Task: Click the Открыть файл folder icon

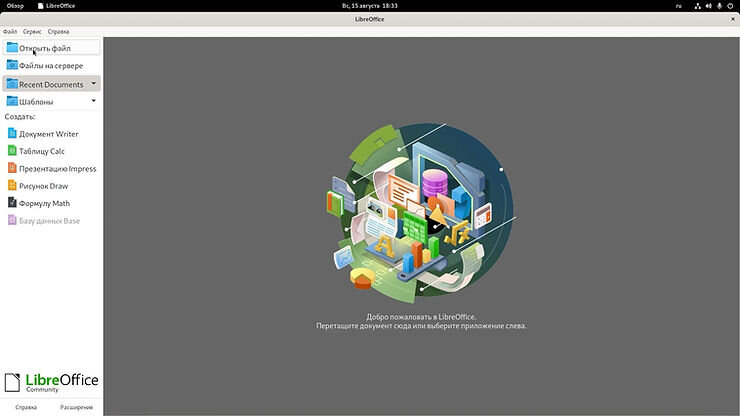Action: coord(12,48)
